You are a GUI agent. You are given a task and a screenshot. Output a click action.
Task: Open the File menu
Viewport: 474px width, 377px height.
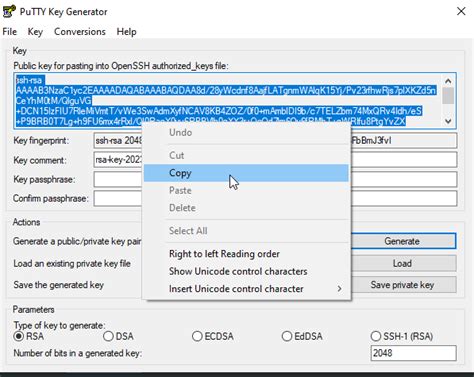pyautogui.click(x=10, y=32)
